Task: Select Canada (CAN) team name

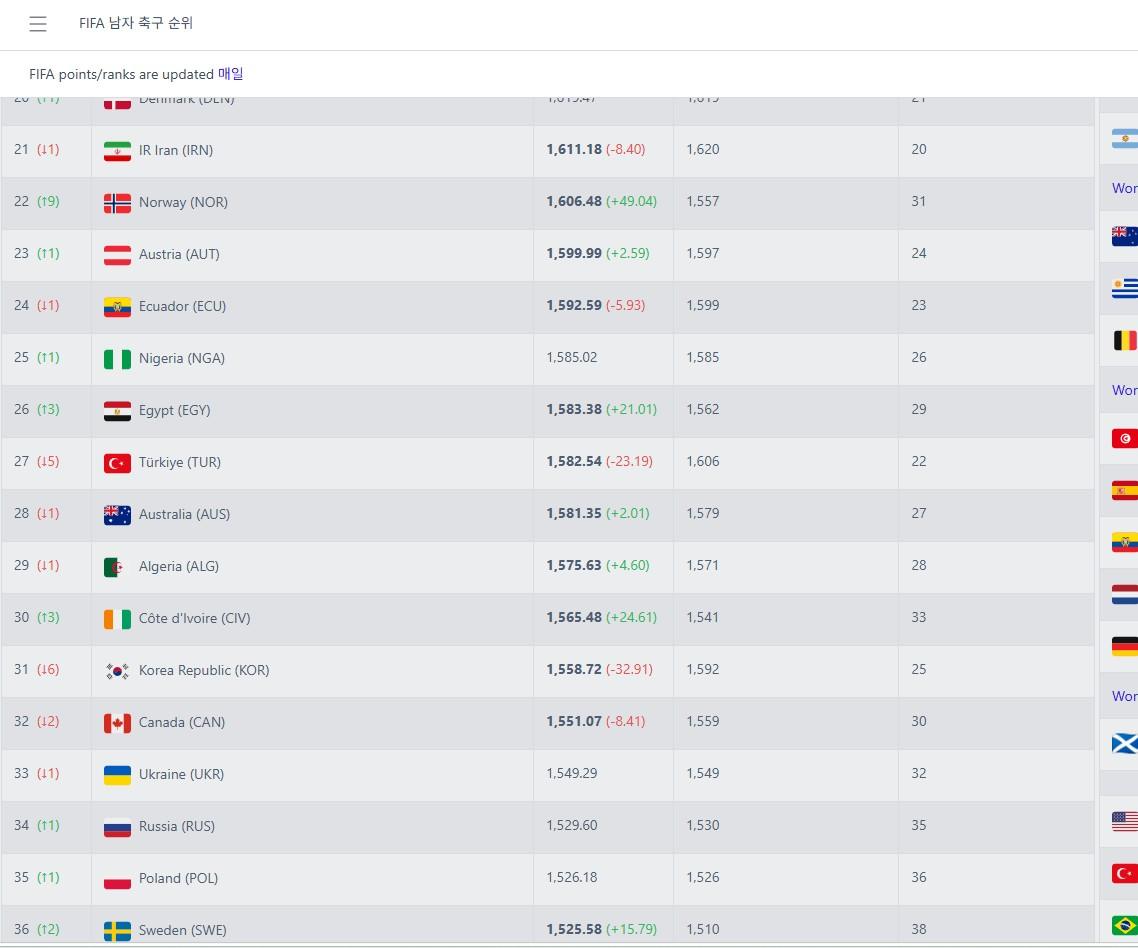Action: pyautogui.click(x=181, y=723)
